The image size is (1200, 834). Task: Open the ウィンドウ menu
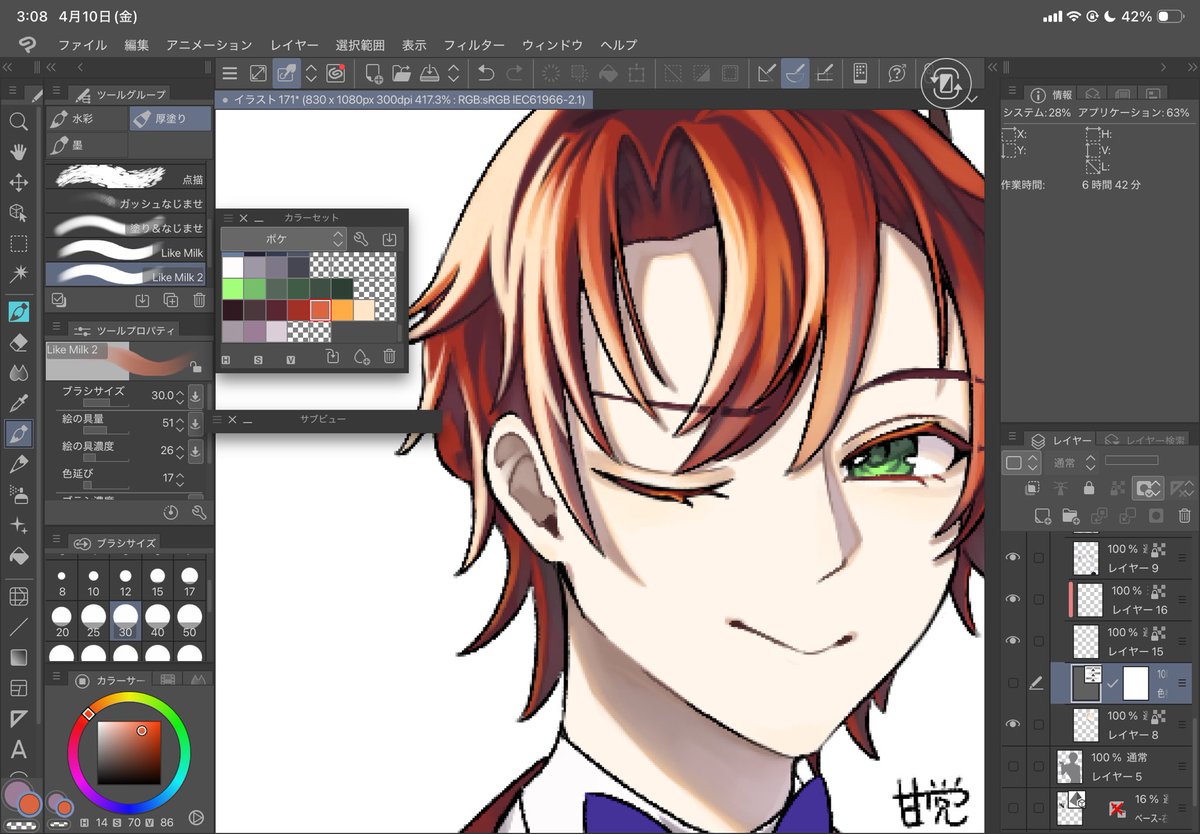click(x=552, y=45)
